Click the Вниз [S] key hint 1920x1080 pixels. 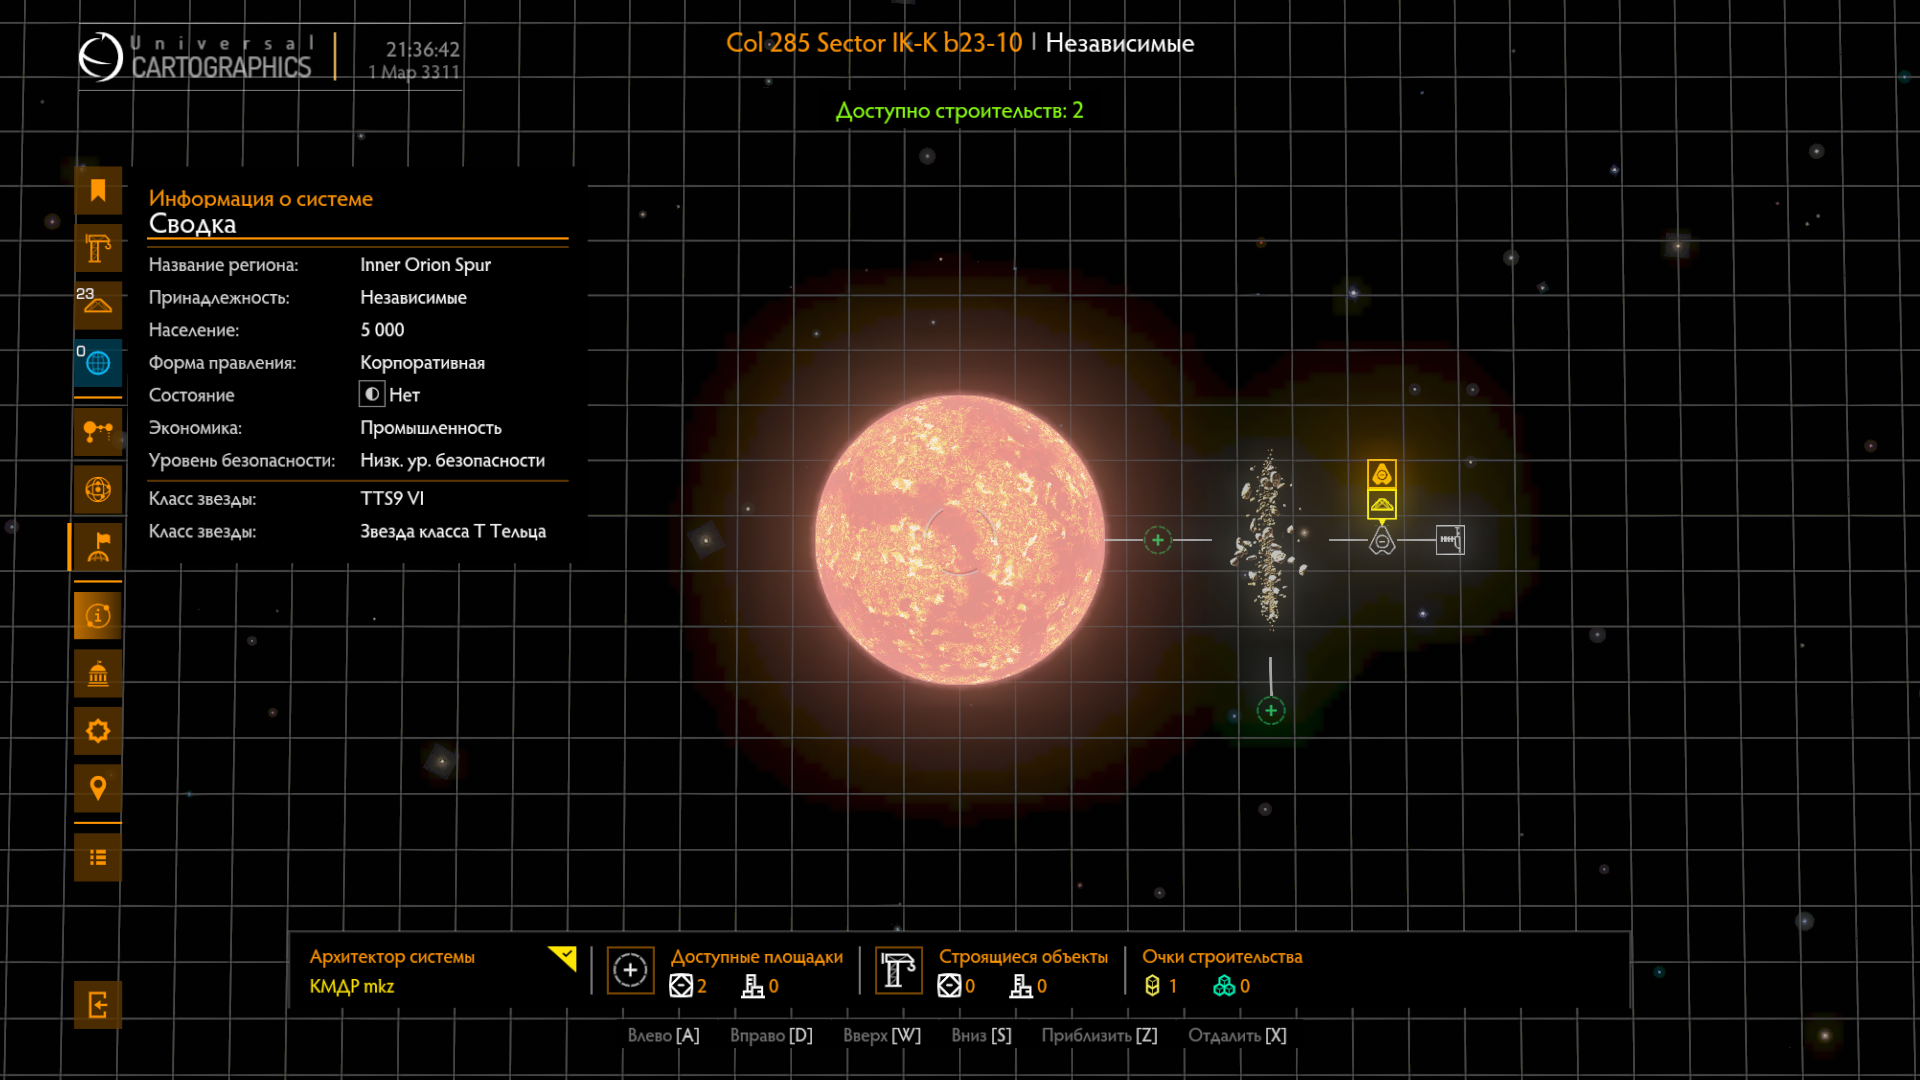[981, 1035]
